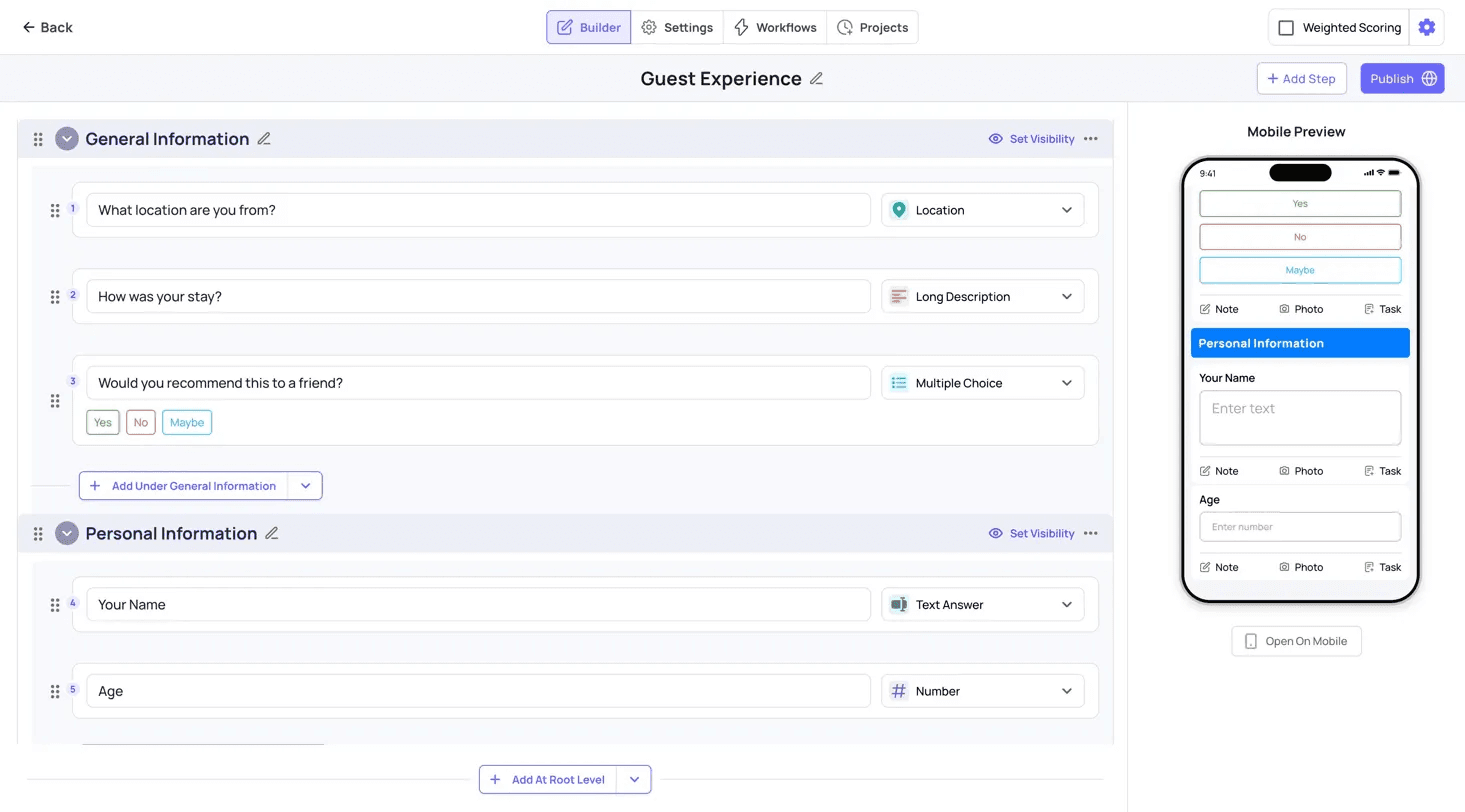Click drag handle for the recommend-to-a-friend question

[55, 401]
